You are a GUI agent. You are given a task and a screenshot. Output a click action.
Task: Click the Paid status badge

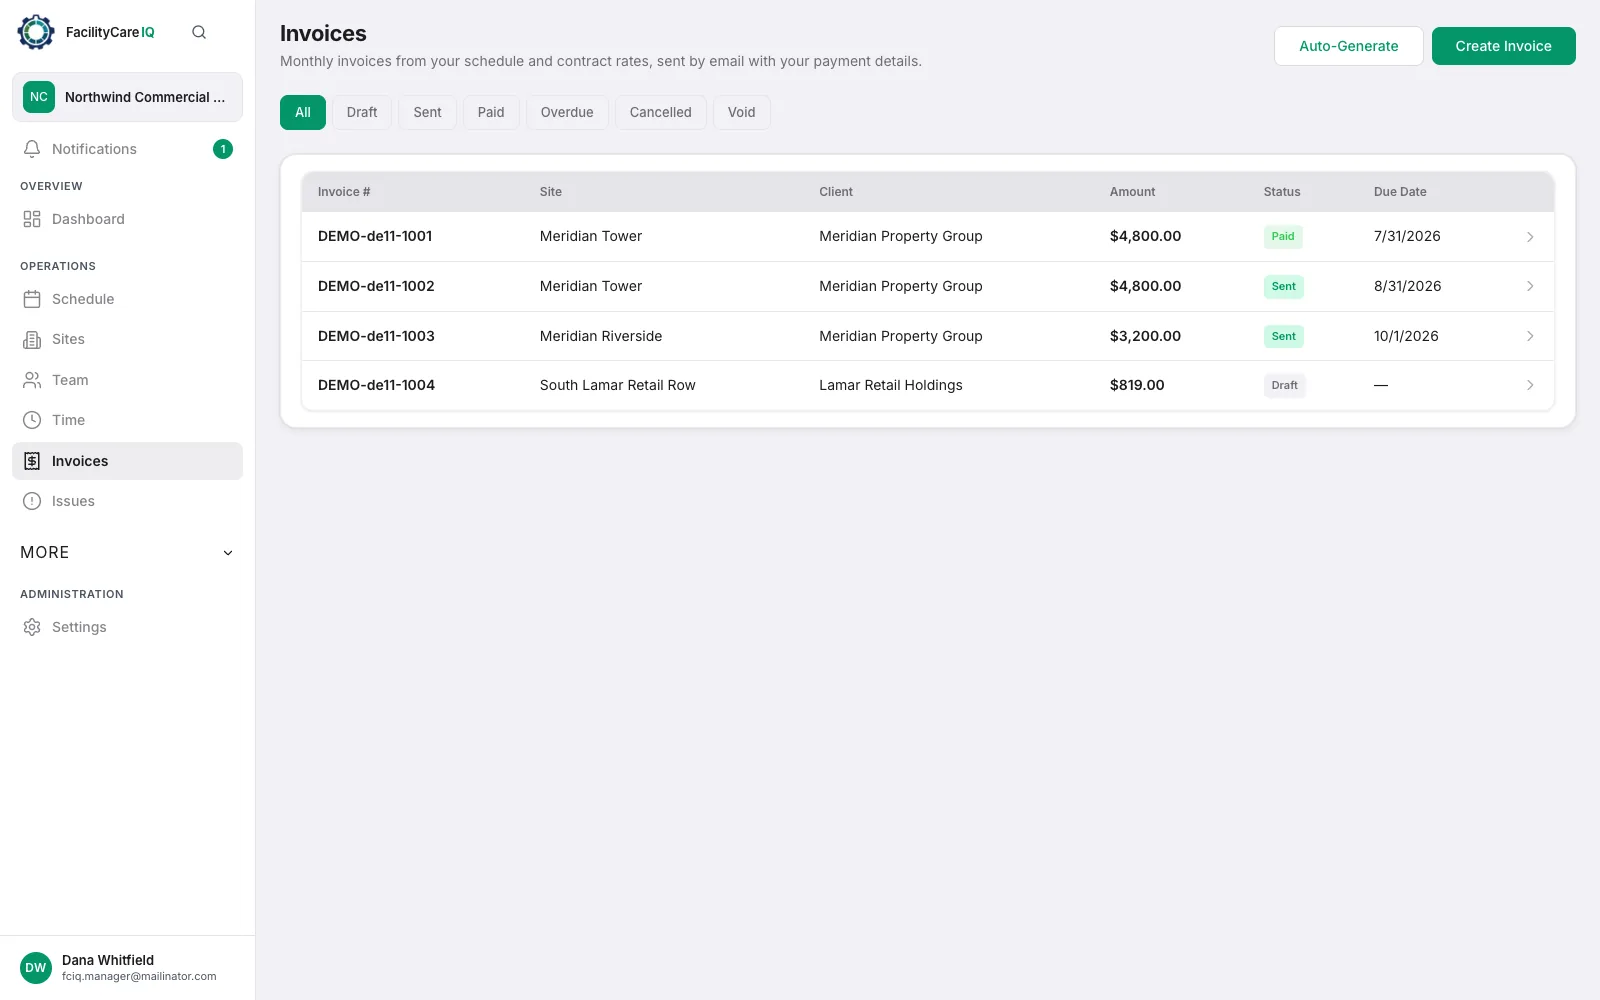tap(1283, 237)
